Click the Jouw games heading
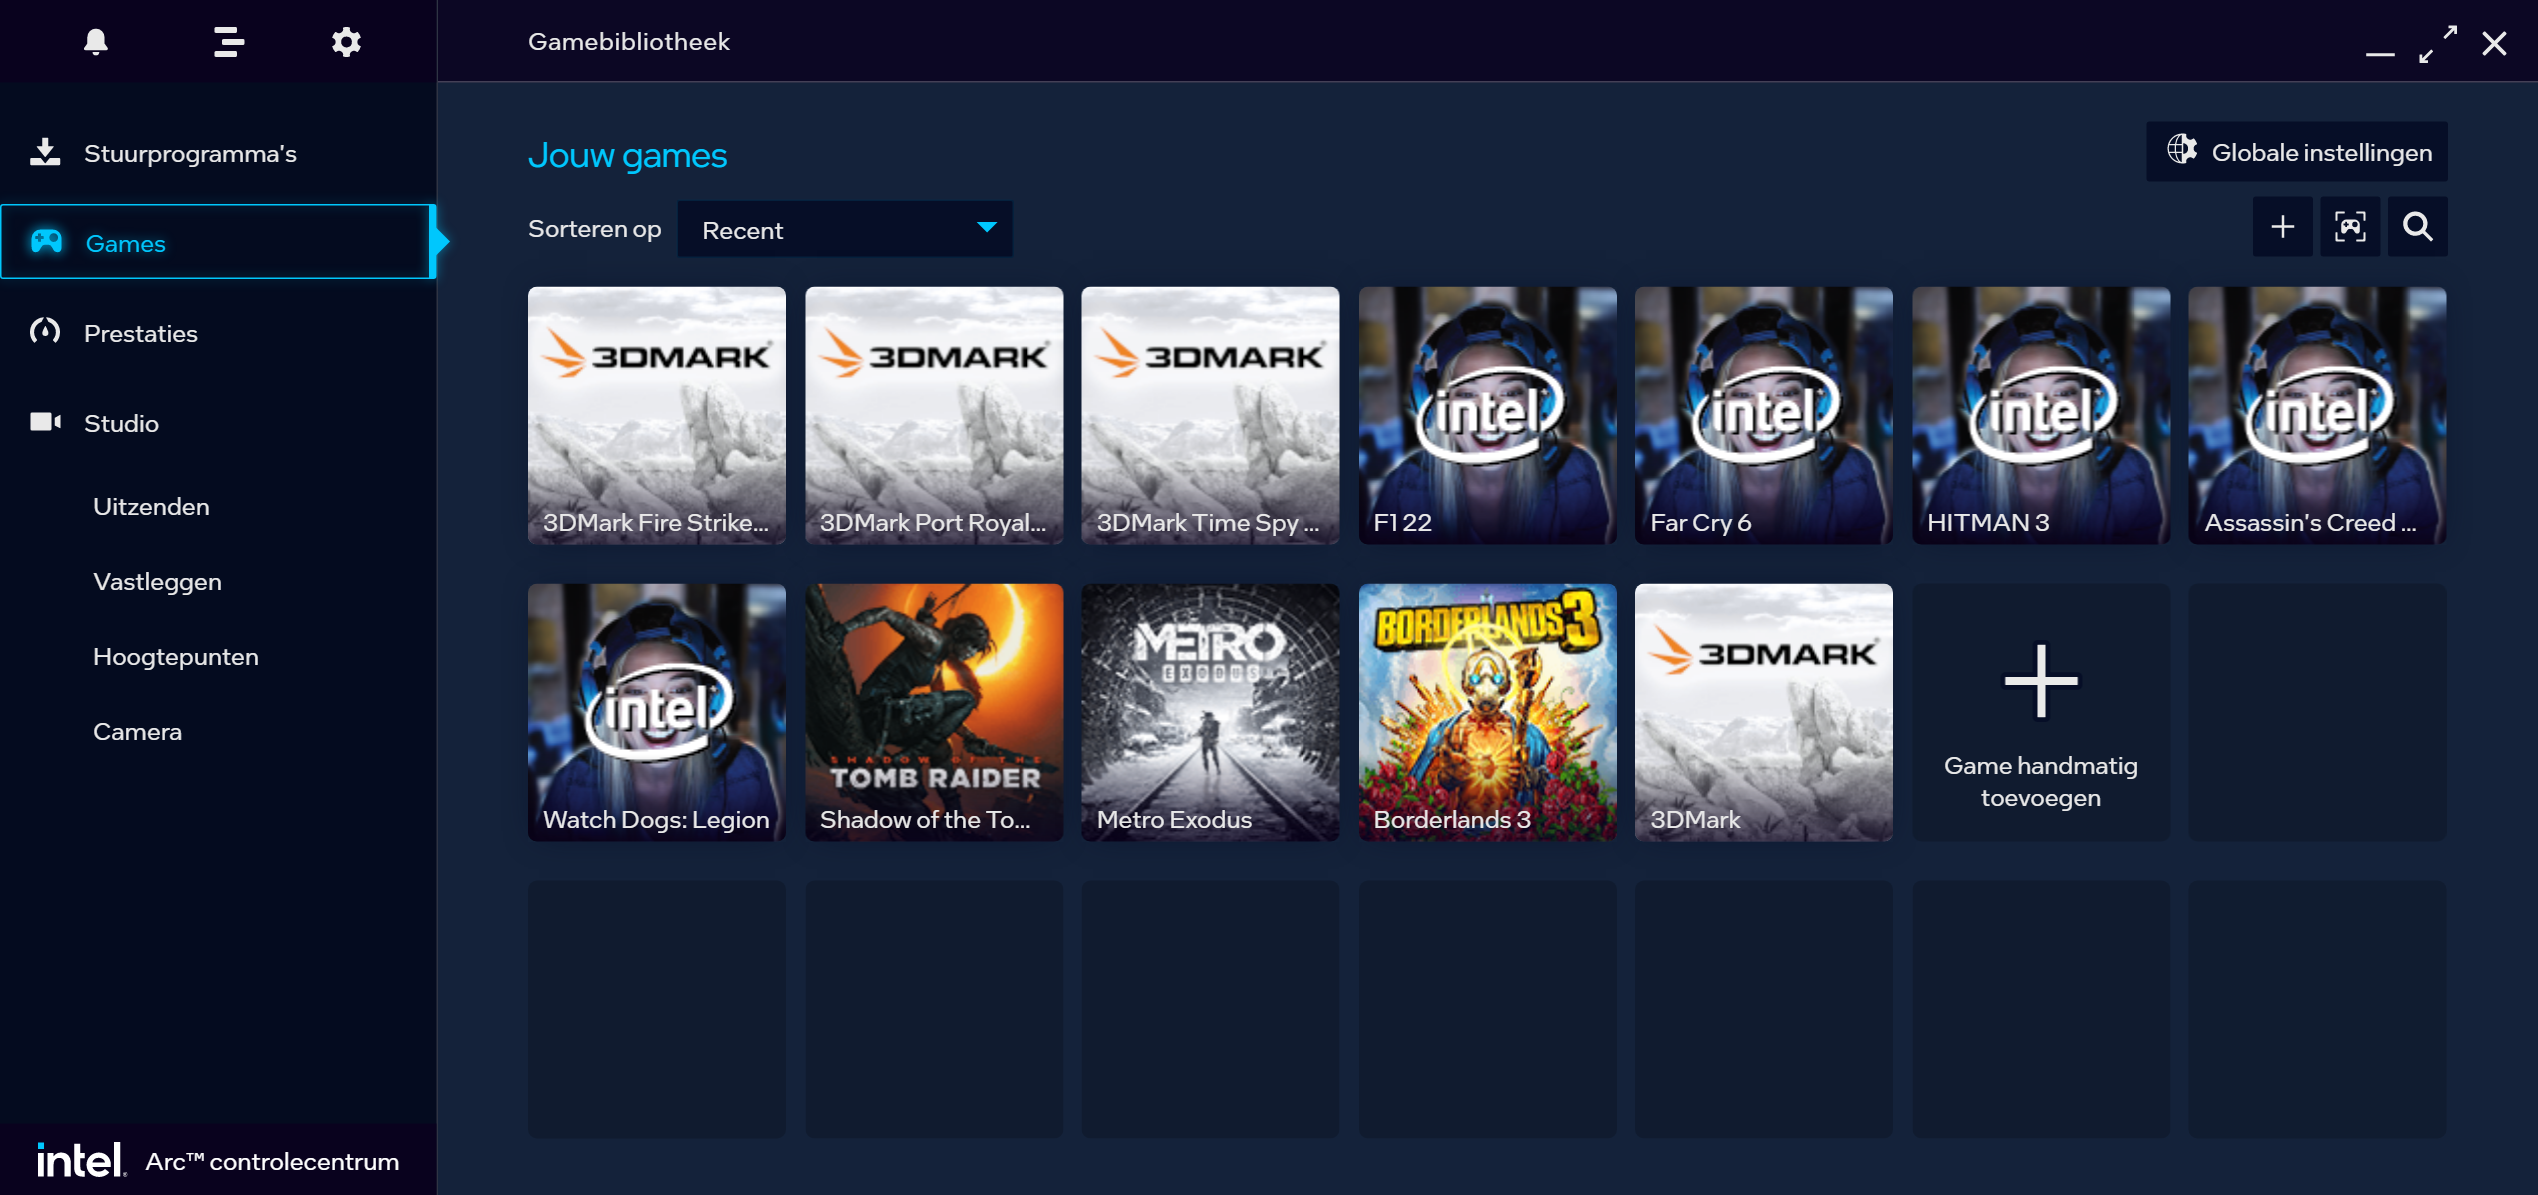This screenshot has width=2538, height=1195. tap(627, 155)
